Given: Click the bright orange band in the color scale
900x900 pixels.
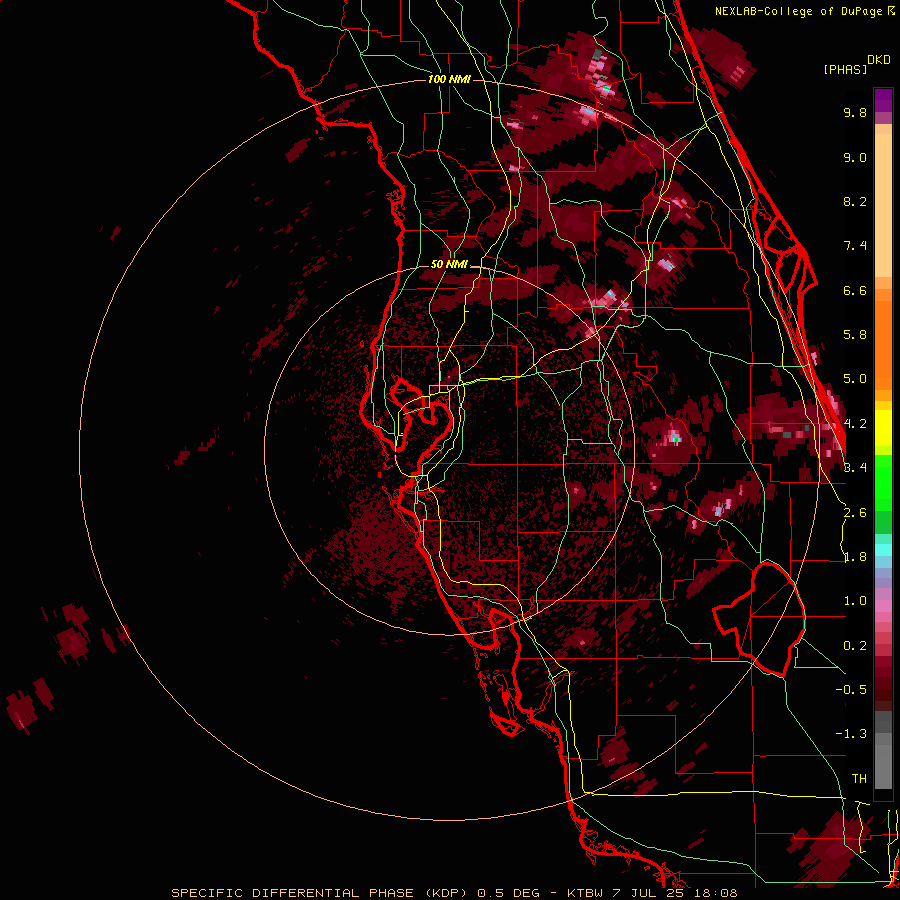Looking at the screenshot, I should 883,344.
